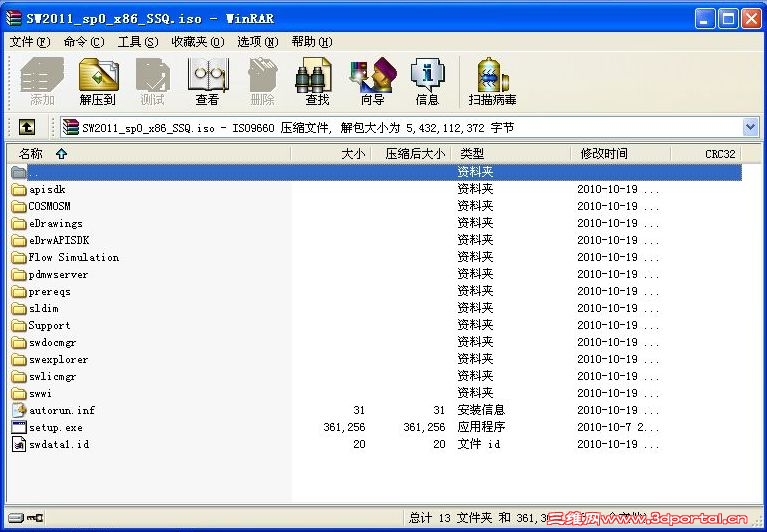Open the Options (选项) menu
This screenshot has height=532, width=767.
tap(258, 42)
